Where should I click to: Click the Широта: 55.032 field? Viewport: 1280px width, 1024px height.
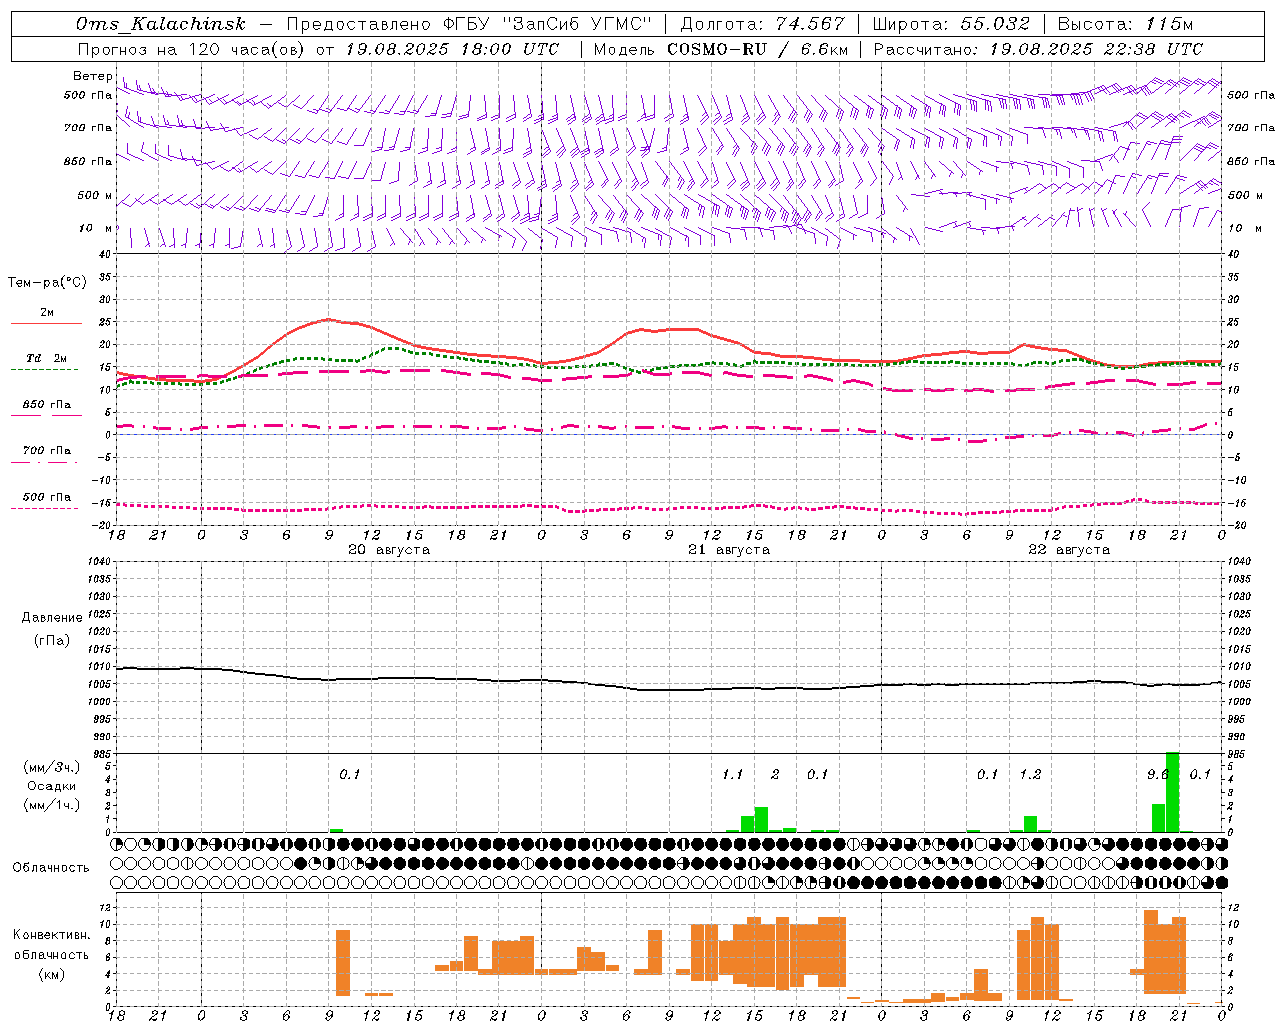[x=951, y=24]
